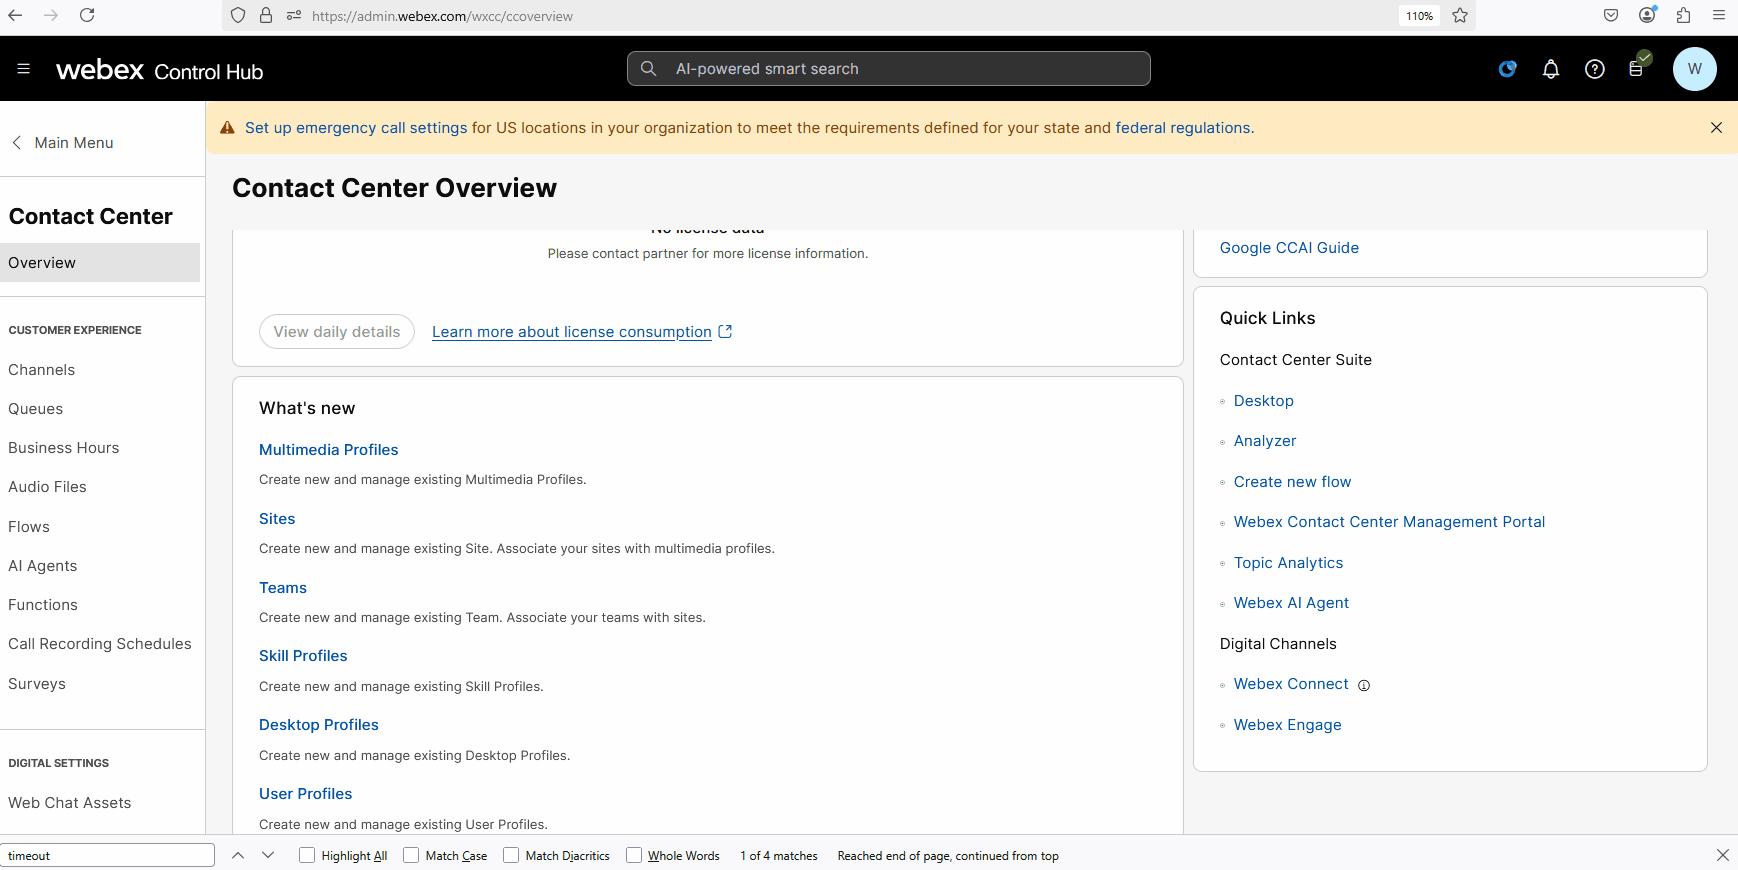Jump to previous find match arrow
The height and width of the screenshot is (870, 1738).
click(x=238, y=855)
